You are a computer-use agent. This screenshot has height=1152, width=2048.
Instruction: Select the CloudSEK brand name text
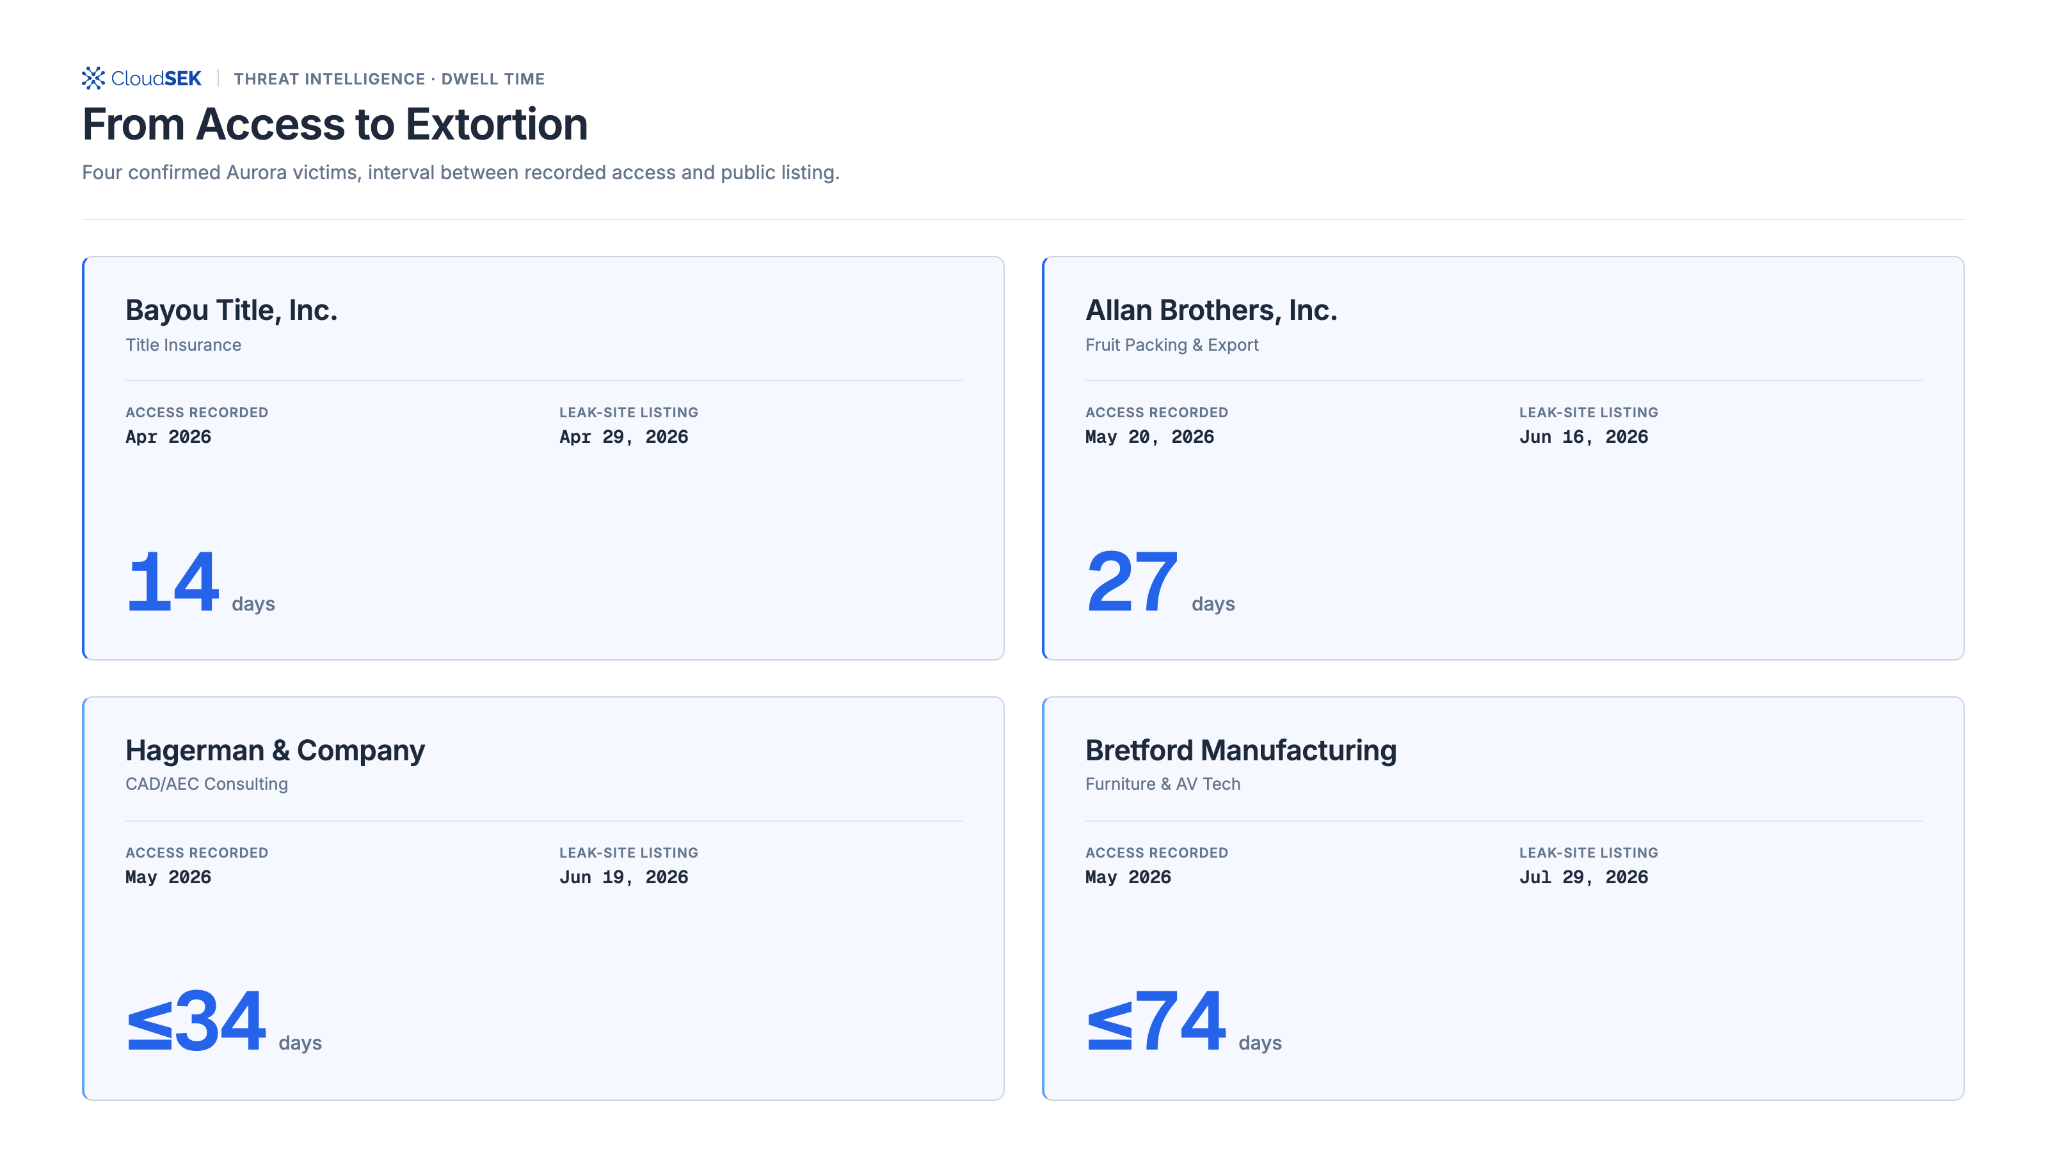point(156,78)
